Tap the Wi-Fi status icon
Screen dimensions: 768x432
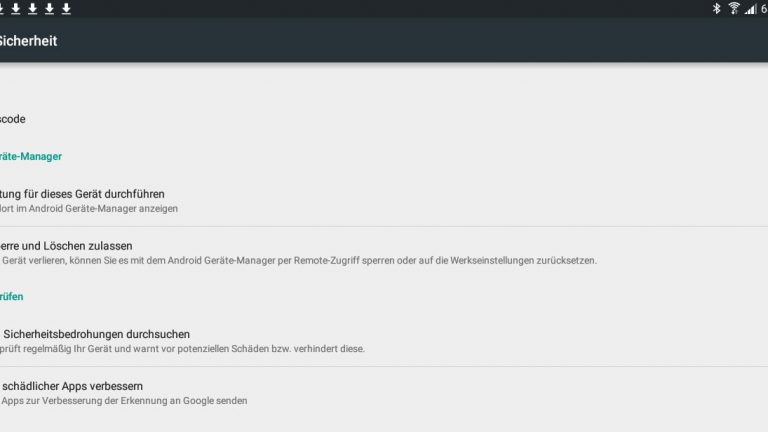(734, 9)
